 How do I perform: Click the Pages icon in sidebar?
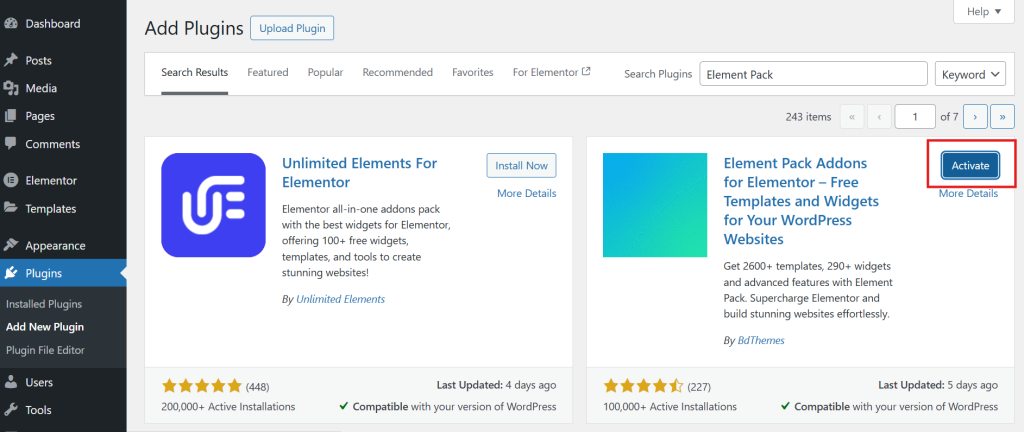pyautogui.click(x=11, y=116)
